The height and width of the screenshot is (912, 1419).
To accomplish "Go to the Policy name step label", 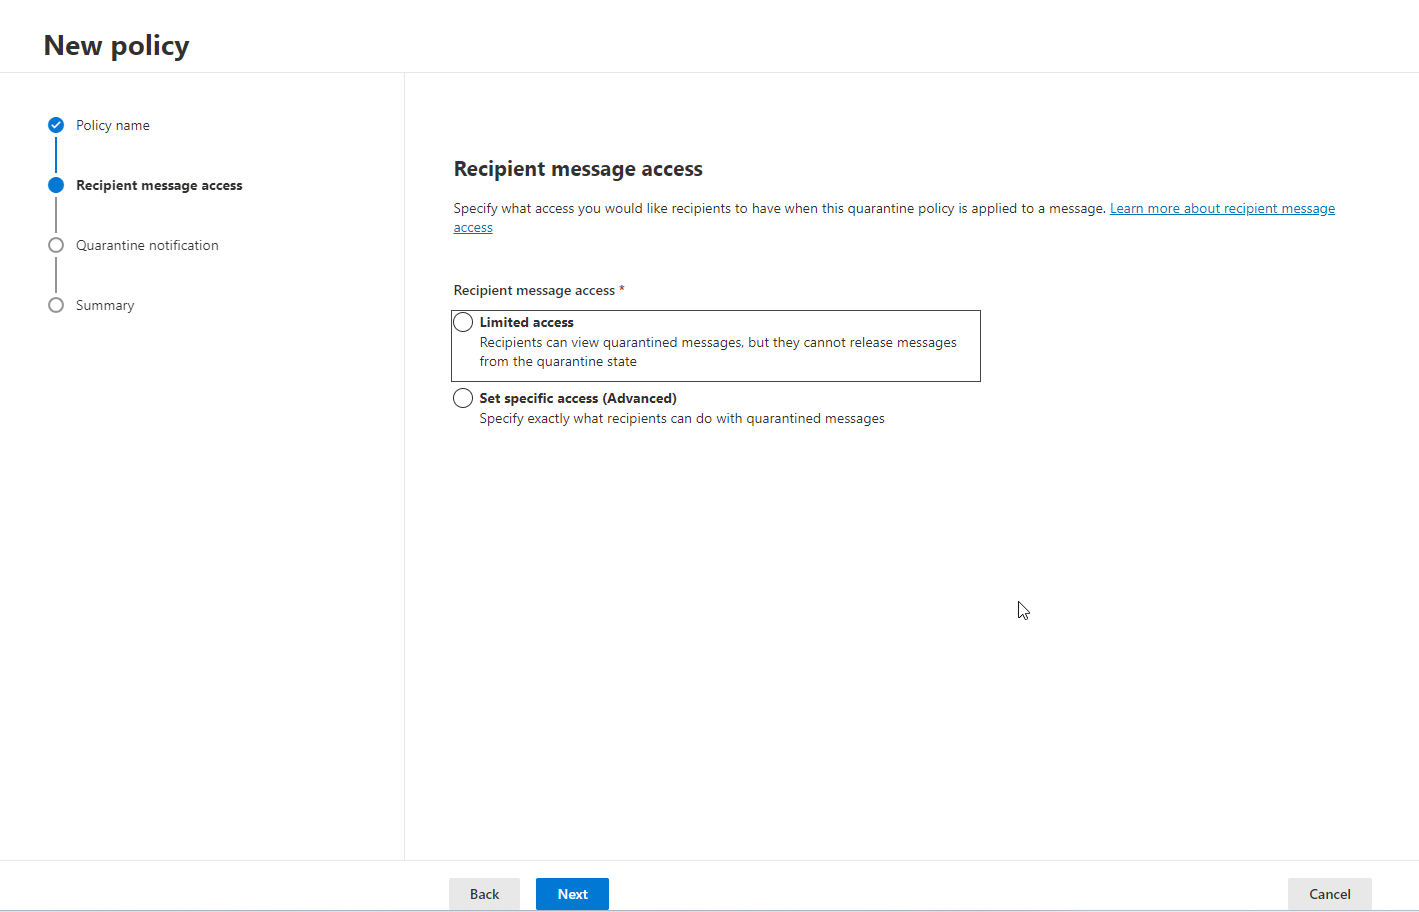I will click(113, 125).
